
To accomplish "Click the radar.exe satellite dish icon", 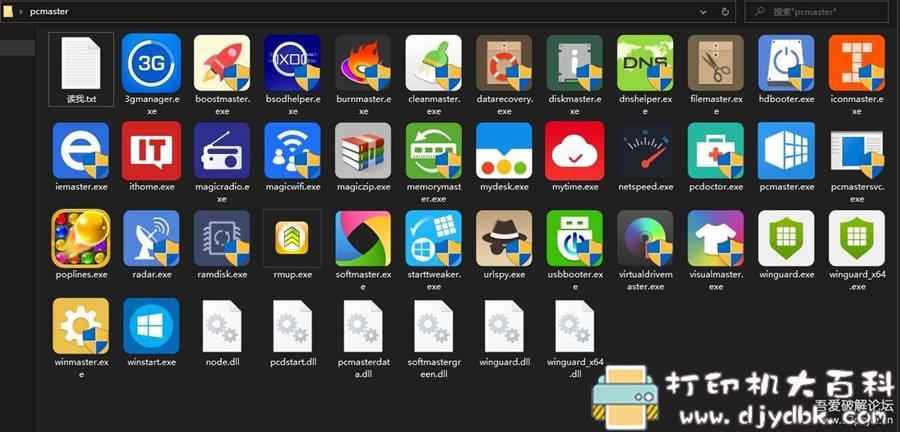I will pos(152,238).
